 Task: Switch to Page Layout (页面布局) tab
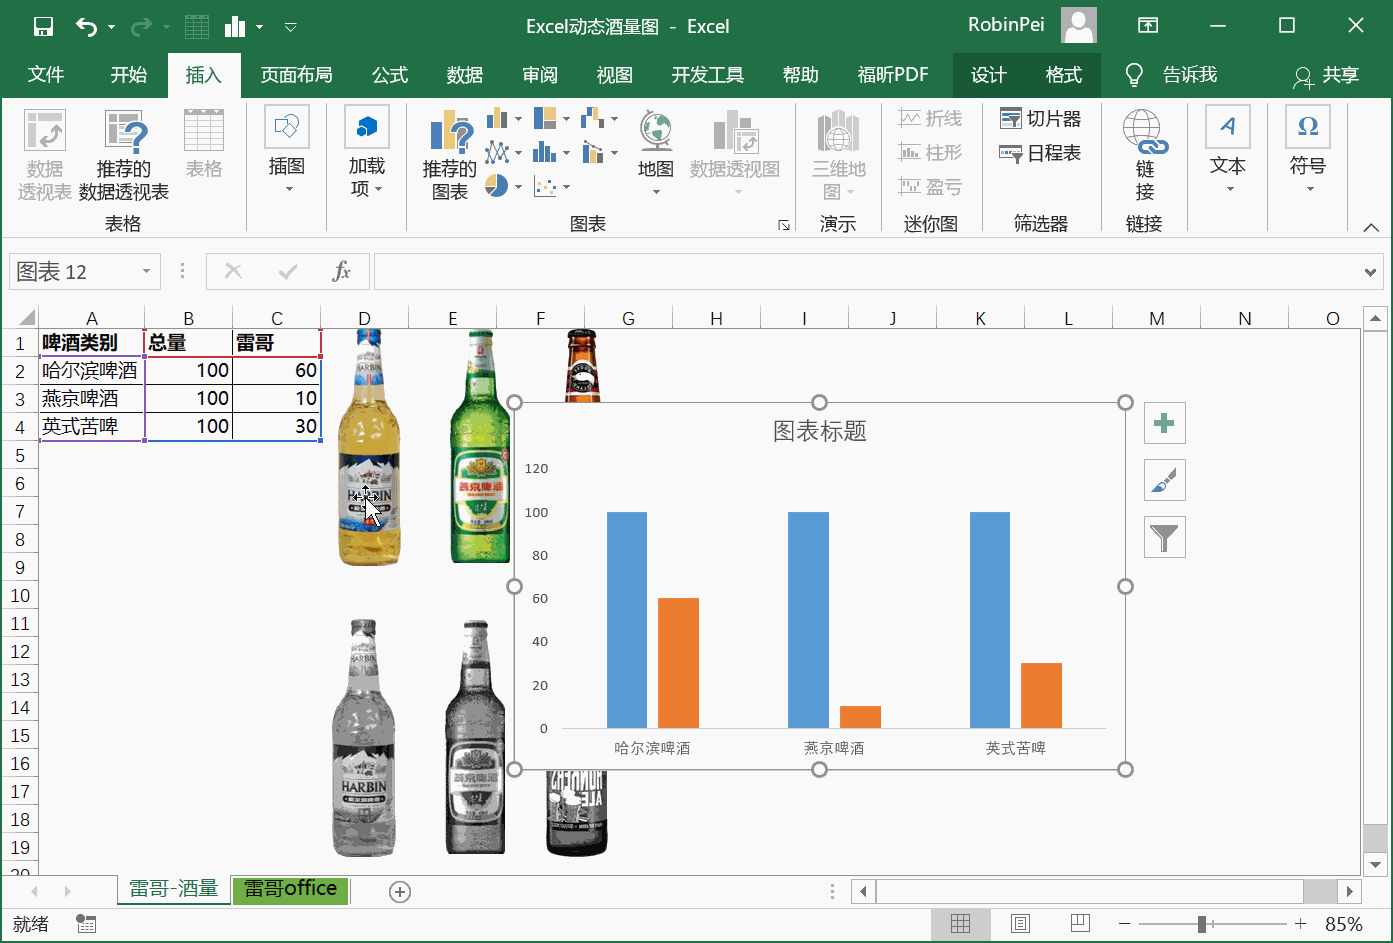(x=296, y=75)
